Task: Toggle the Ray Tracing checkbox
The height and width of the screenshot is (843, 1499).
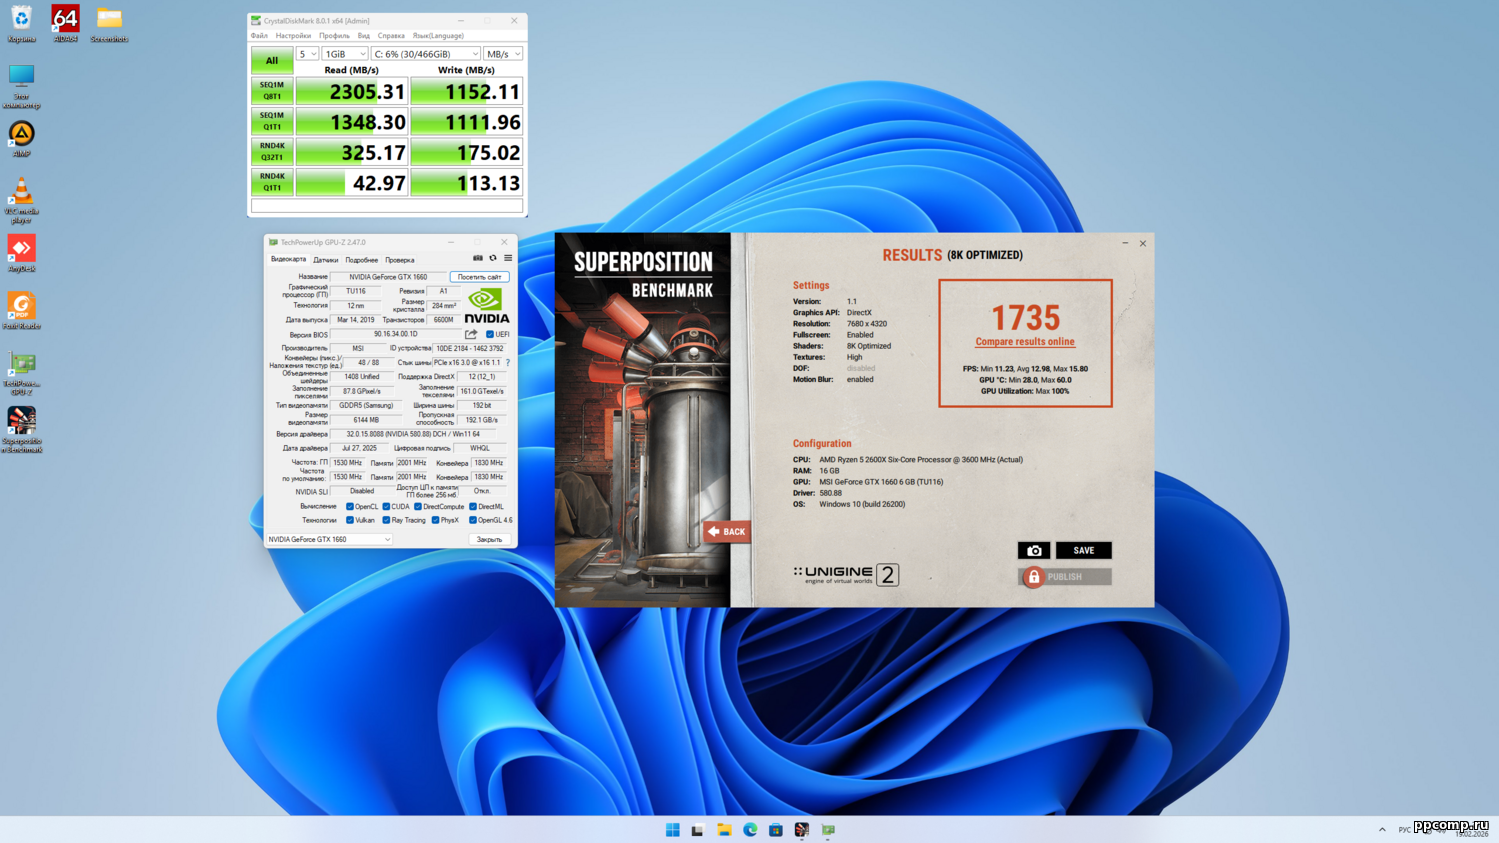Action: pos(386,520)
